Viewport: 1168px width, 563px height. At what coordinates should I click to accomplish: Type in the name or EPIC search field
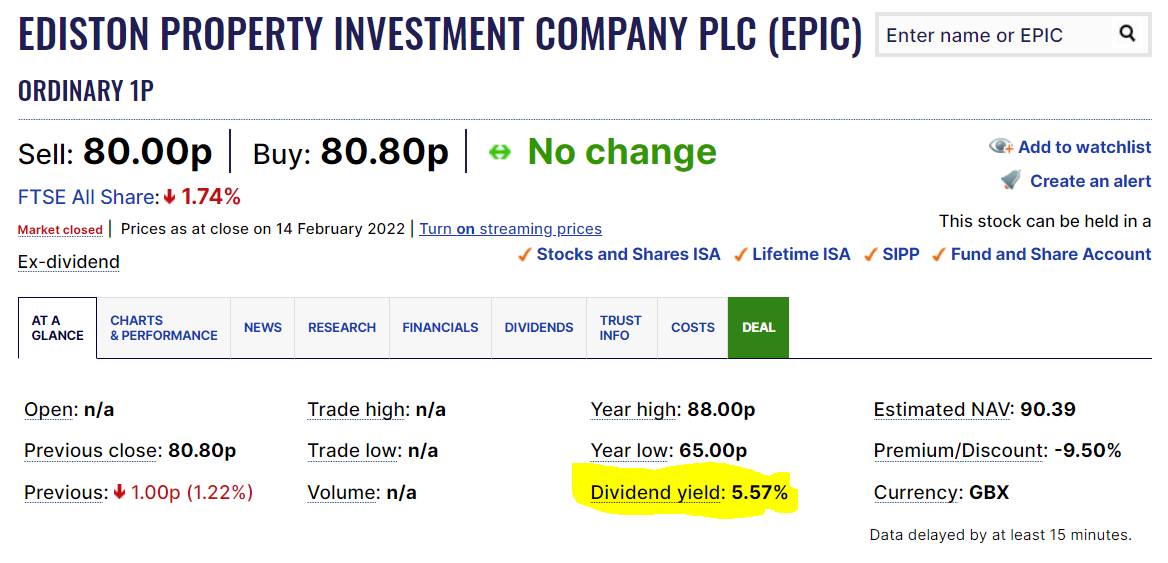coord(995,35)
